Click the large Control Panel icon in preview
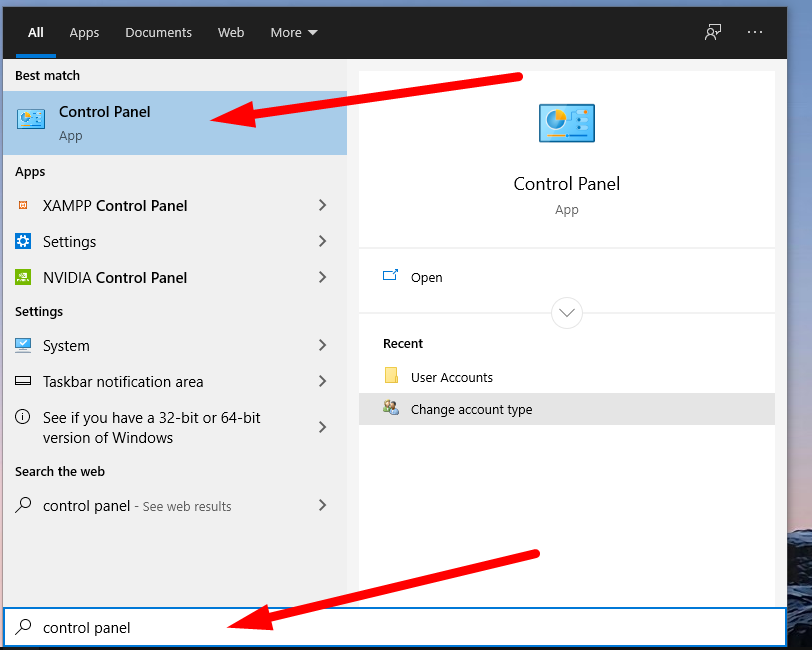 click(x=567, y=123)
